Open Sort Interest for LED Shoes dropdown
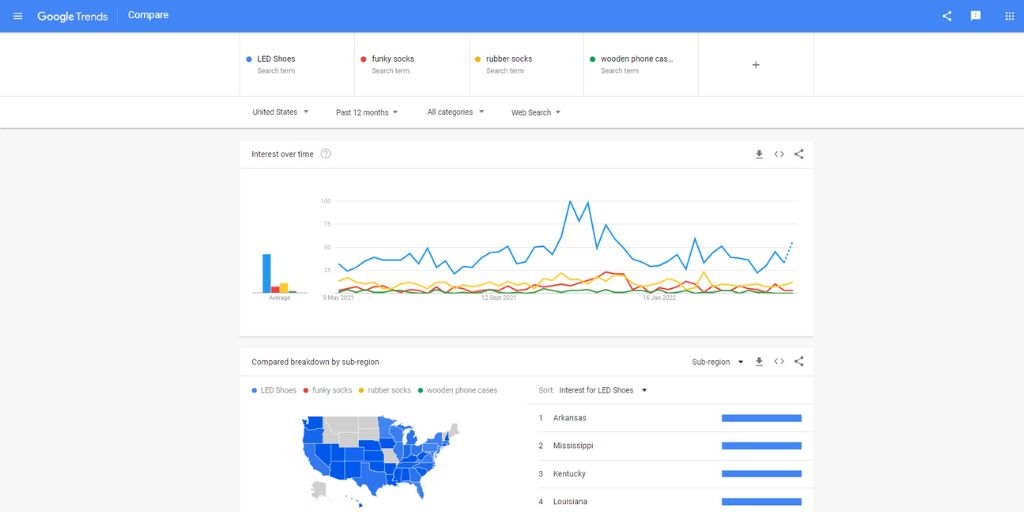This screenshot has height=512, width=1024. [x=603, y=391]
